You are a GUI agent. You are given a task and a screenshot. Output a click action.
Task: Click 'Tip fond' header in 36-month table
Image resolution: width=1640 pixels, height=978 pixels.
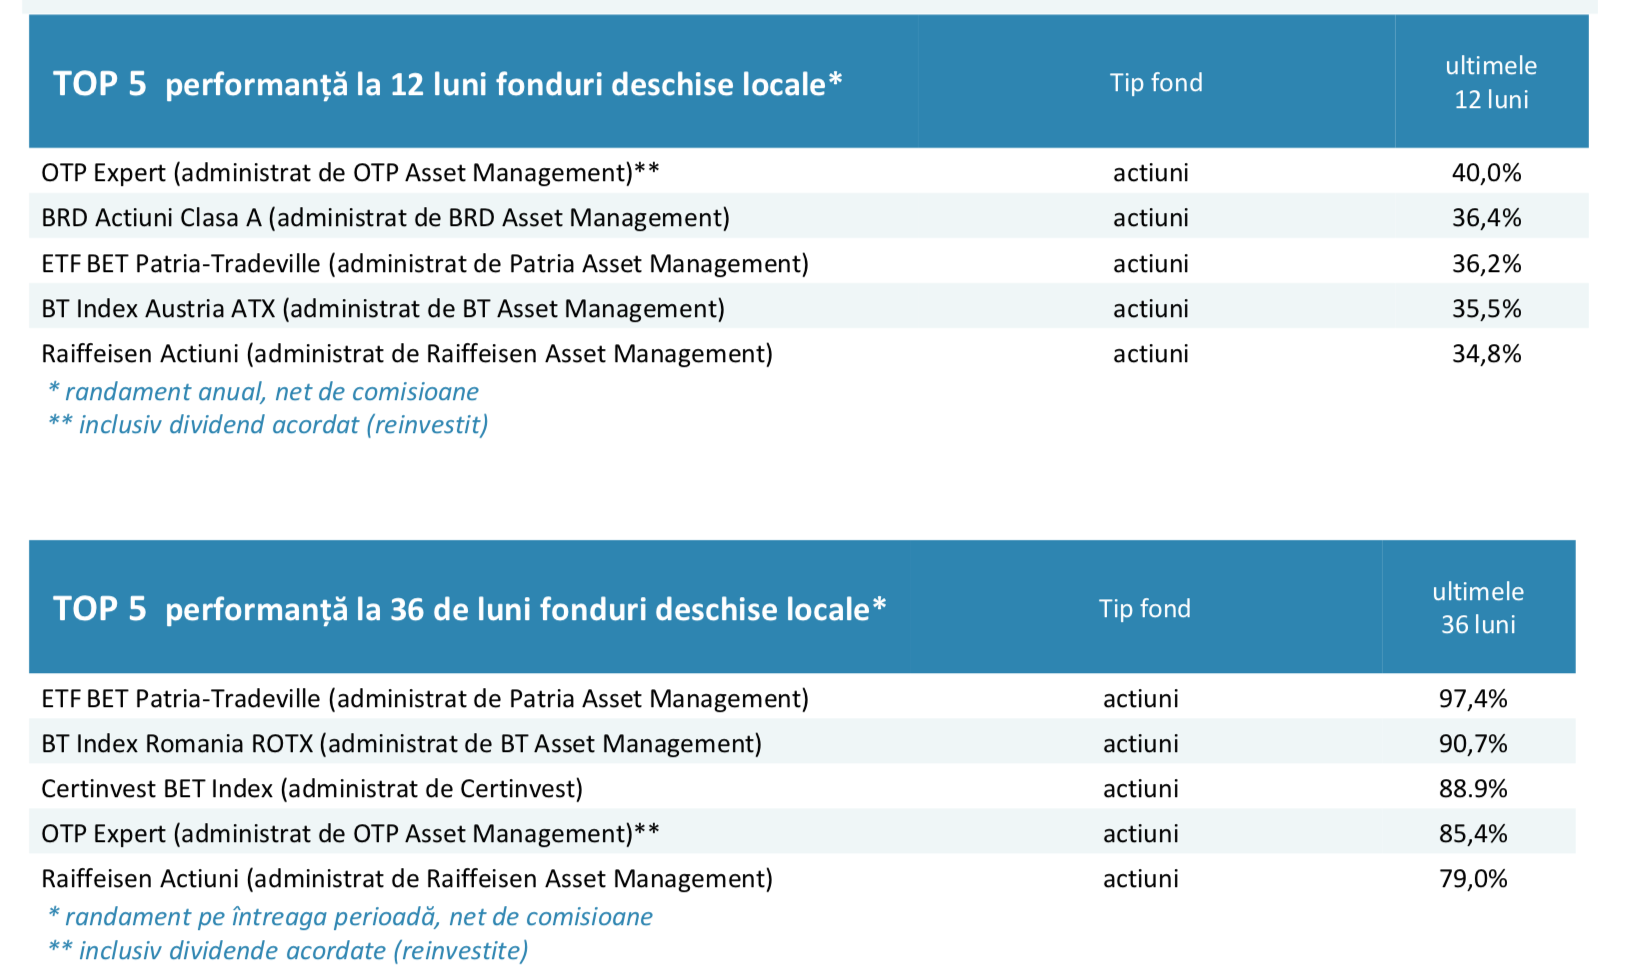(x=1145, y=609)
